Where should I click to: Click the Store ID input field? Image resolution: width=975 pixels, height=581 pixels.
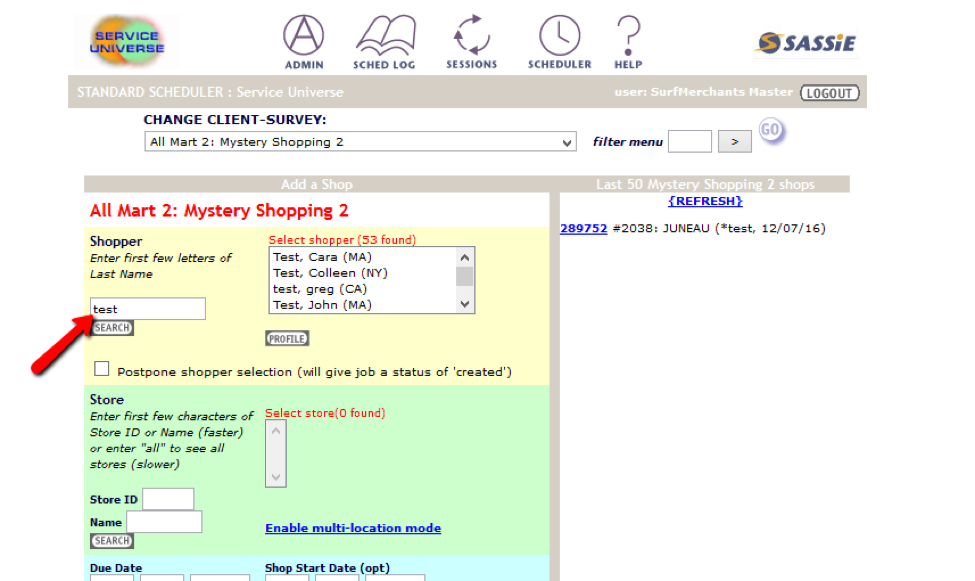[168, 499]
